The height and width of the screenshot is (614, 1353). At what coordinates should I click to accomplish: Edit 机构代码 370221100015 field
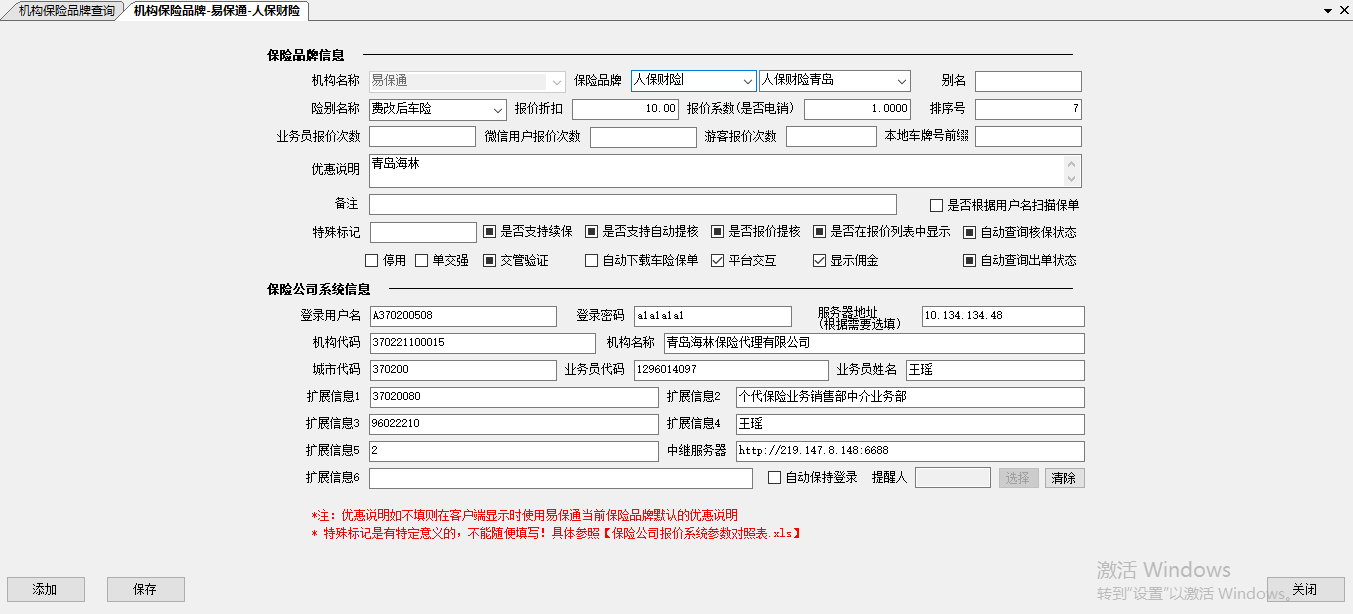[x=483, y=343]
